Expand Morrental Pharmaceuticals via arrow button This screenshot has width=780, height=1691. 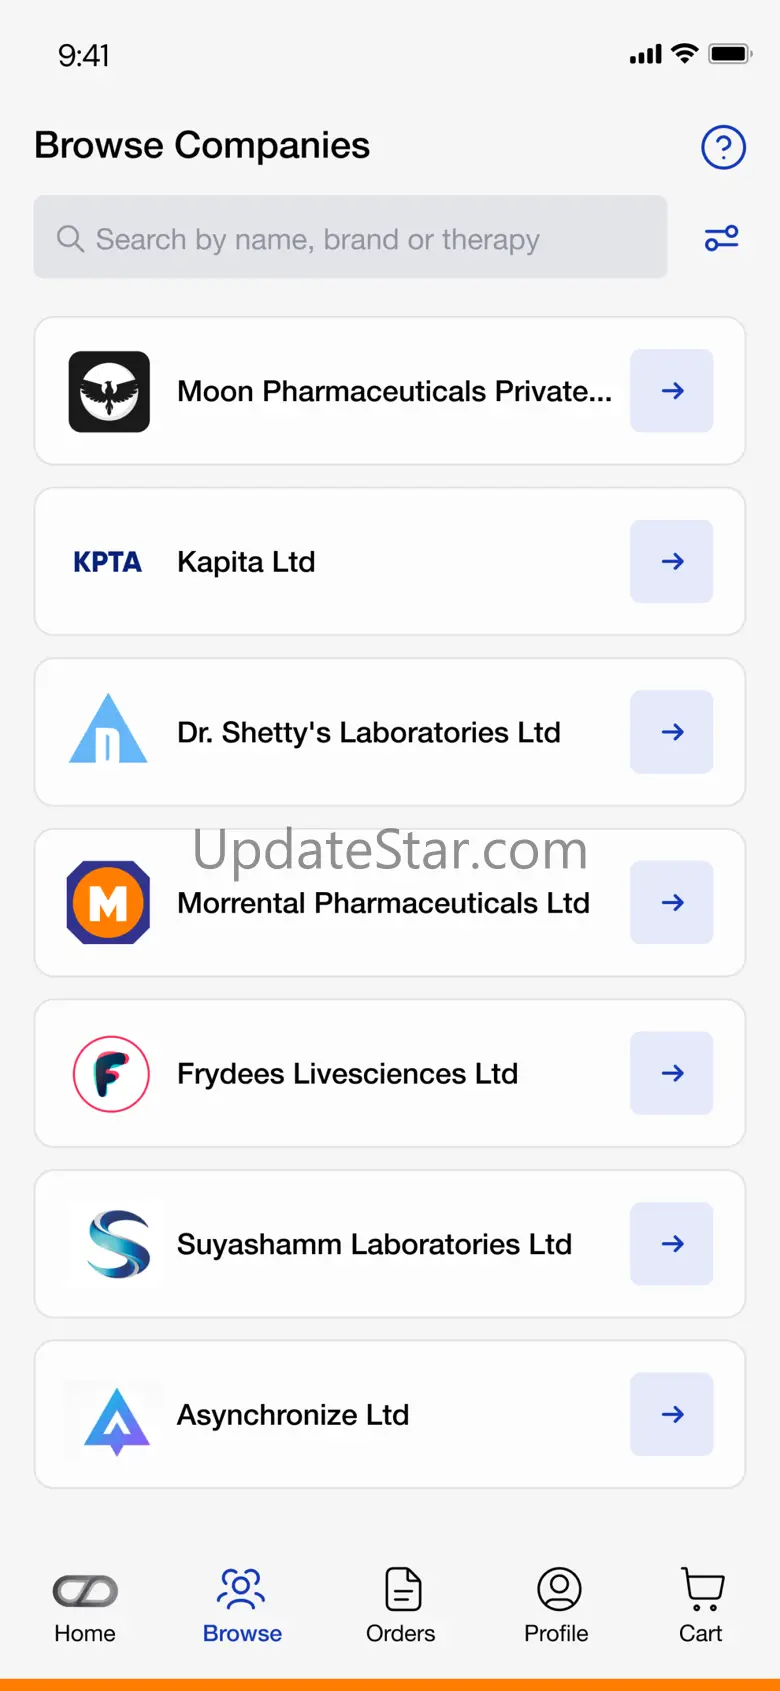(x=672, y=903)
